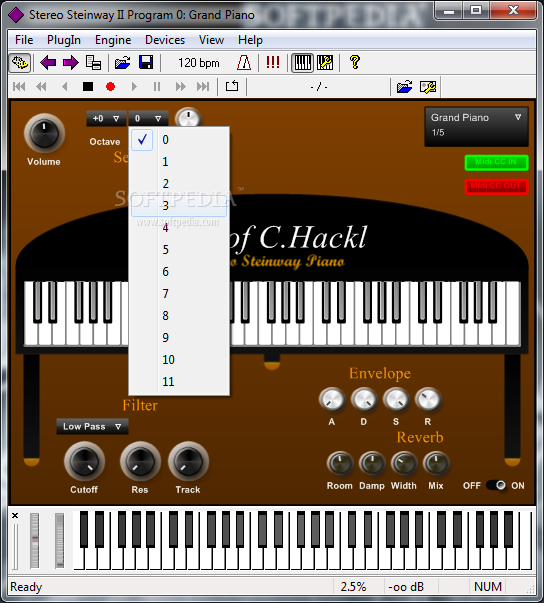The image size is (544, 603).
Task: Click the step back playback arrow
Action: tap(65, 87)
